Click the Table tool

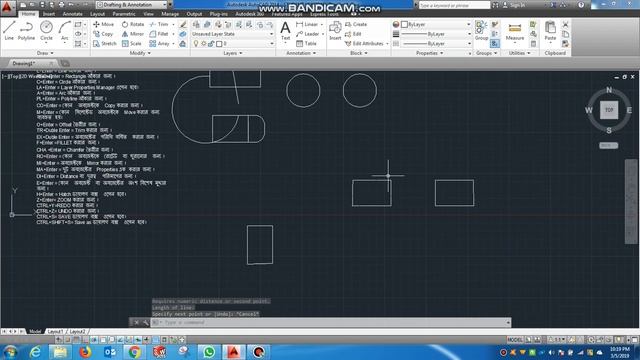[306, 43]
